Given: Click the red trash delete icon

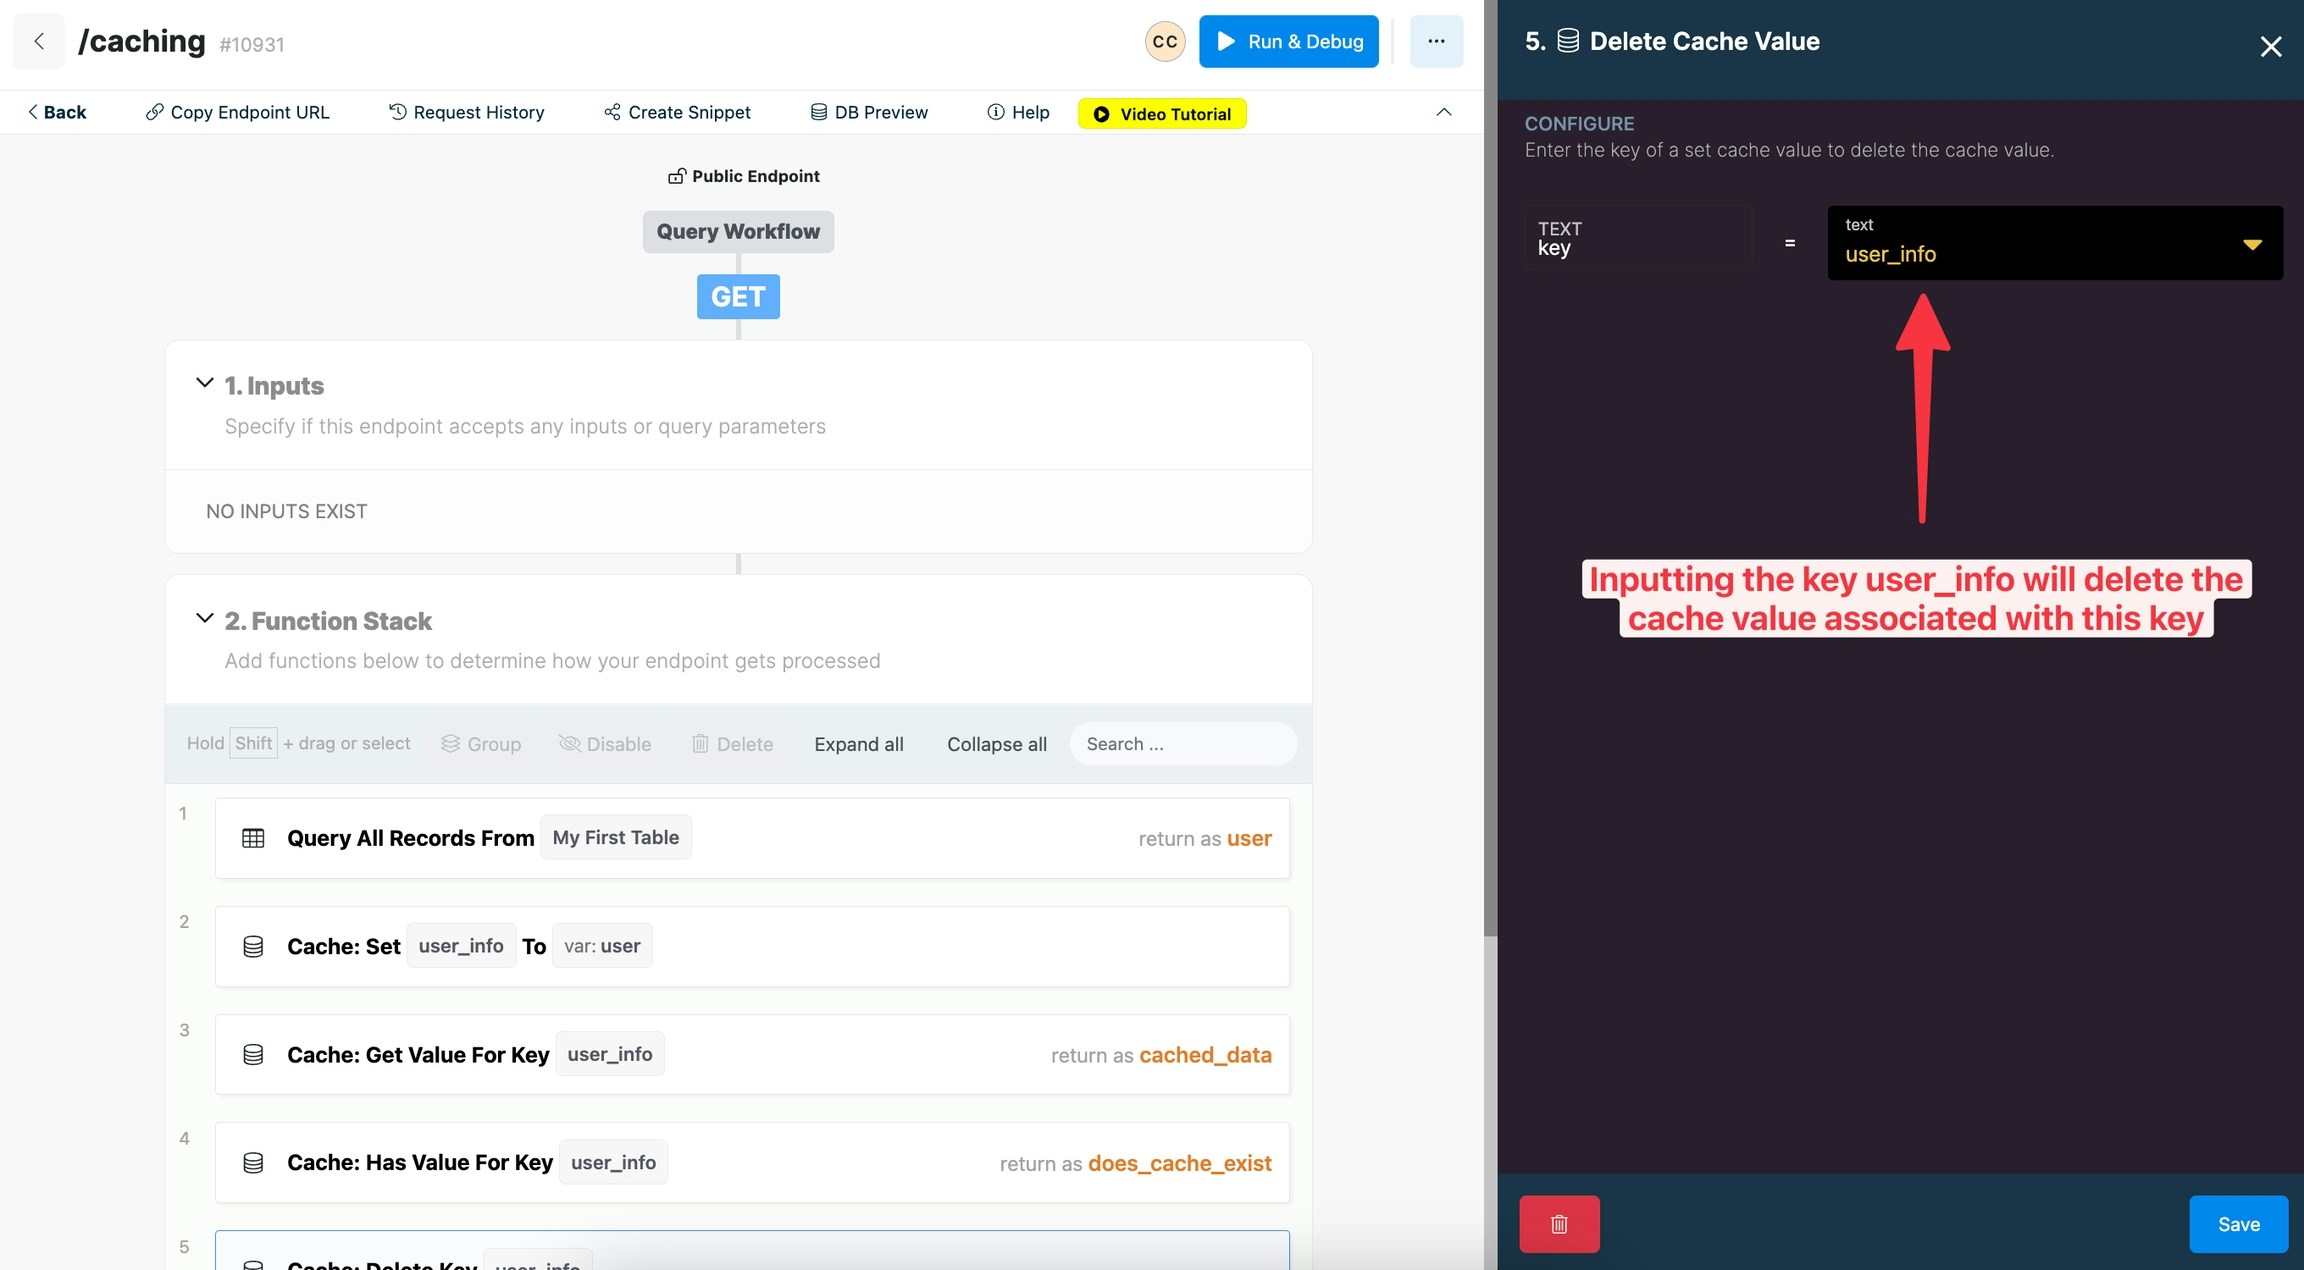Looking at the screenshot, I should click(x=1558, y=1223).
